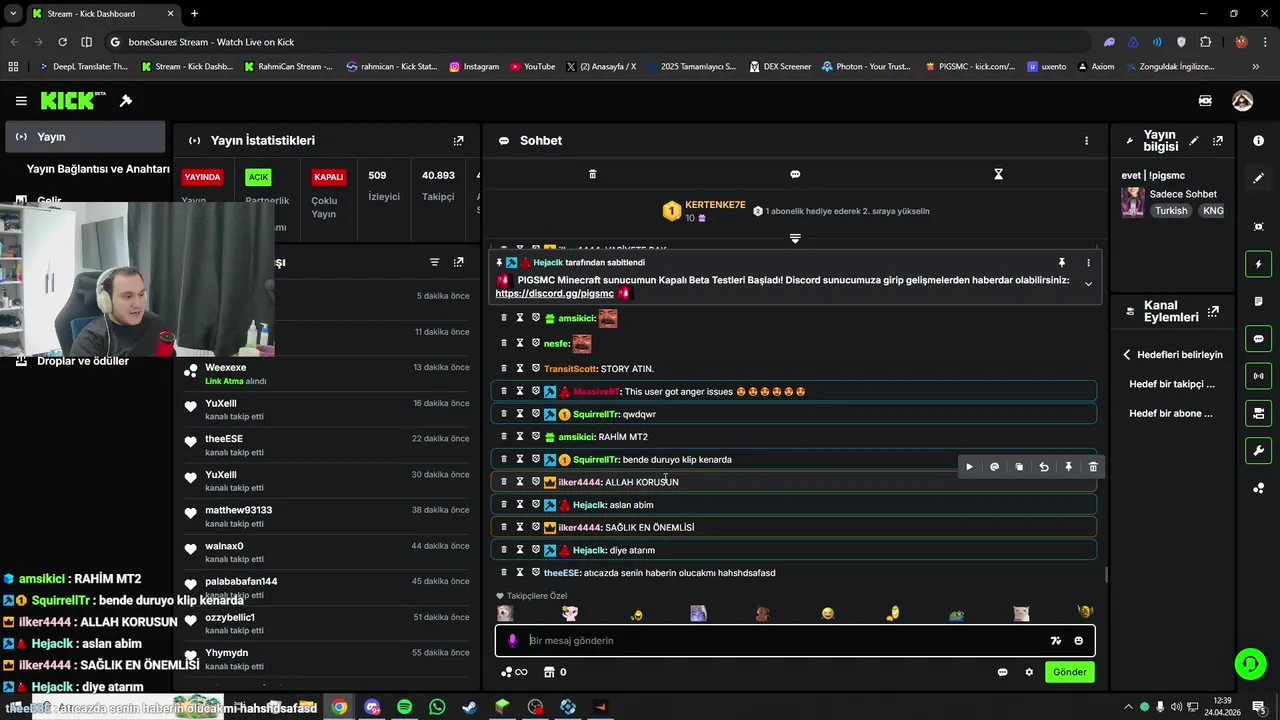1280x720 pixels.
Task: Click the moderator tool icon beside KICK logo
Action: pos(126,101)
